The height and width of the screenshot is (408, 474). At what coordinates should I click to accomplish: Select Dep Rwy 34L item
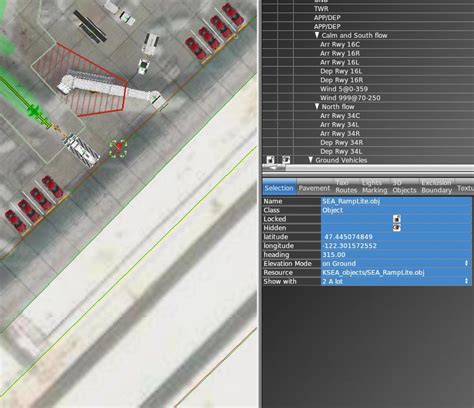tap(341, 151)
